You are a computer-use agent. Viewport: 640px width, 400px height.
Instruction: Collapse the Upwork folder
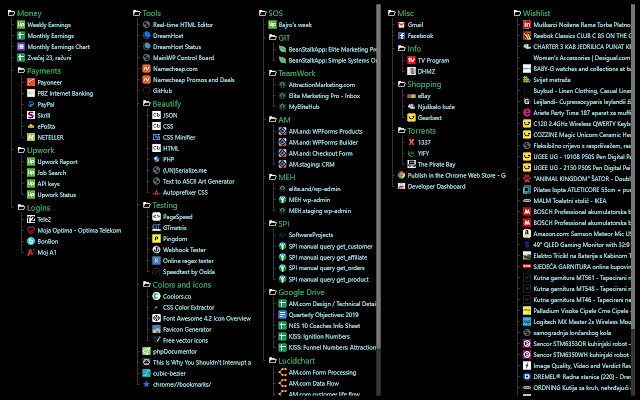click(21, 151)
